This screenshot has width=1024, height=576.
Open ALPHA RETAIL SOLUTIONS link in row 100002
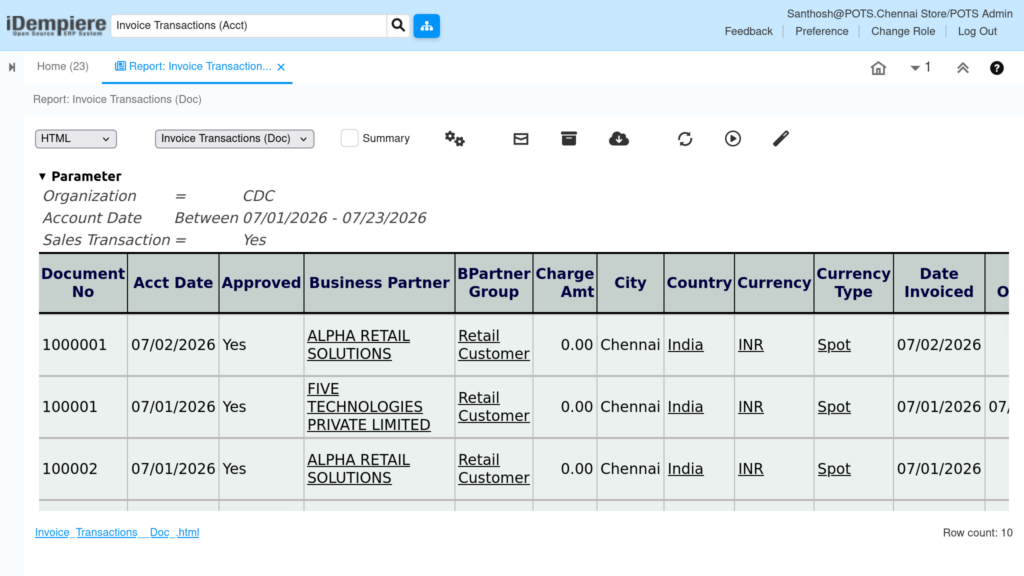coord(359,468)
